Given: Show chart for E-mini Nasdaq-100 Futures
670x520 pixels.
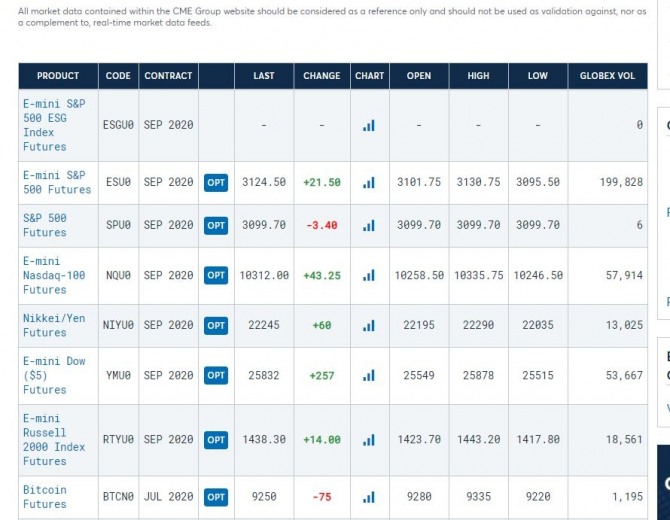Looking at the screenshot, I should coord(369,275).
